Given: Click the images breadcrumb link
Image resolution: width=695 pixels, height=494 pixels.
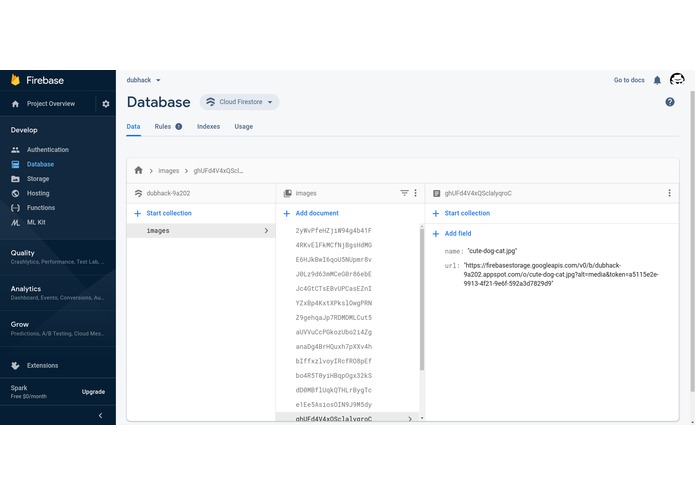Looking at the screenshot, I should click(169, 171).
